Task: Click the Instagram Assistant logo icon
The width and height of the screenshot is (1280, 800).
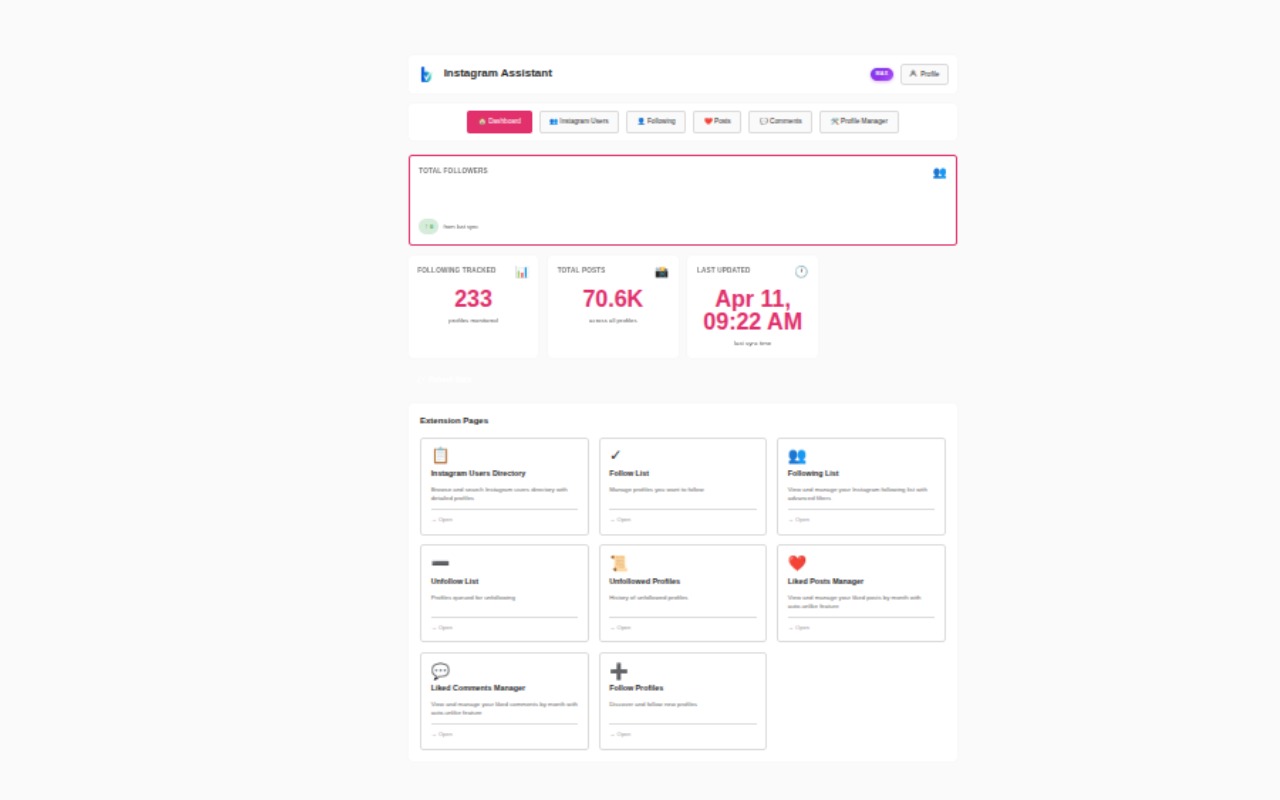Action: 426,74
